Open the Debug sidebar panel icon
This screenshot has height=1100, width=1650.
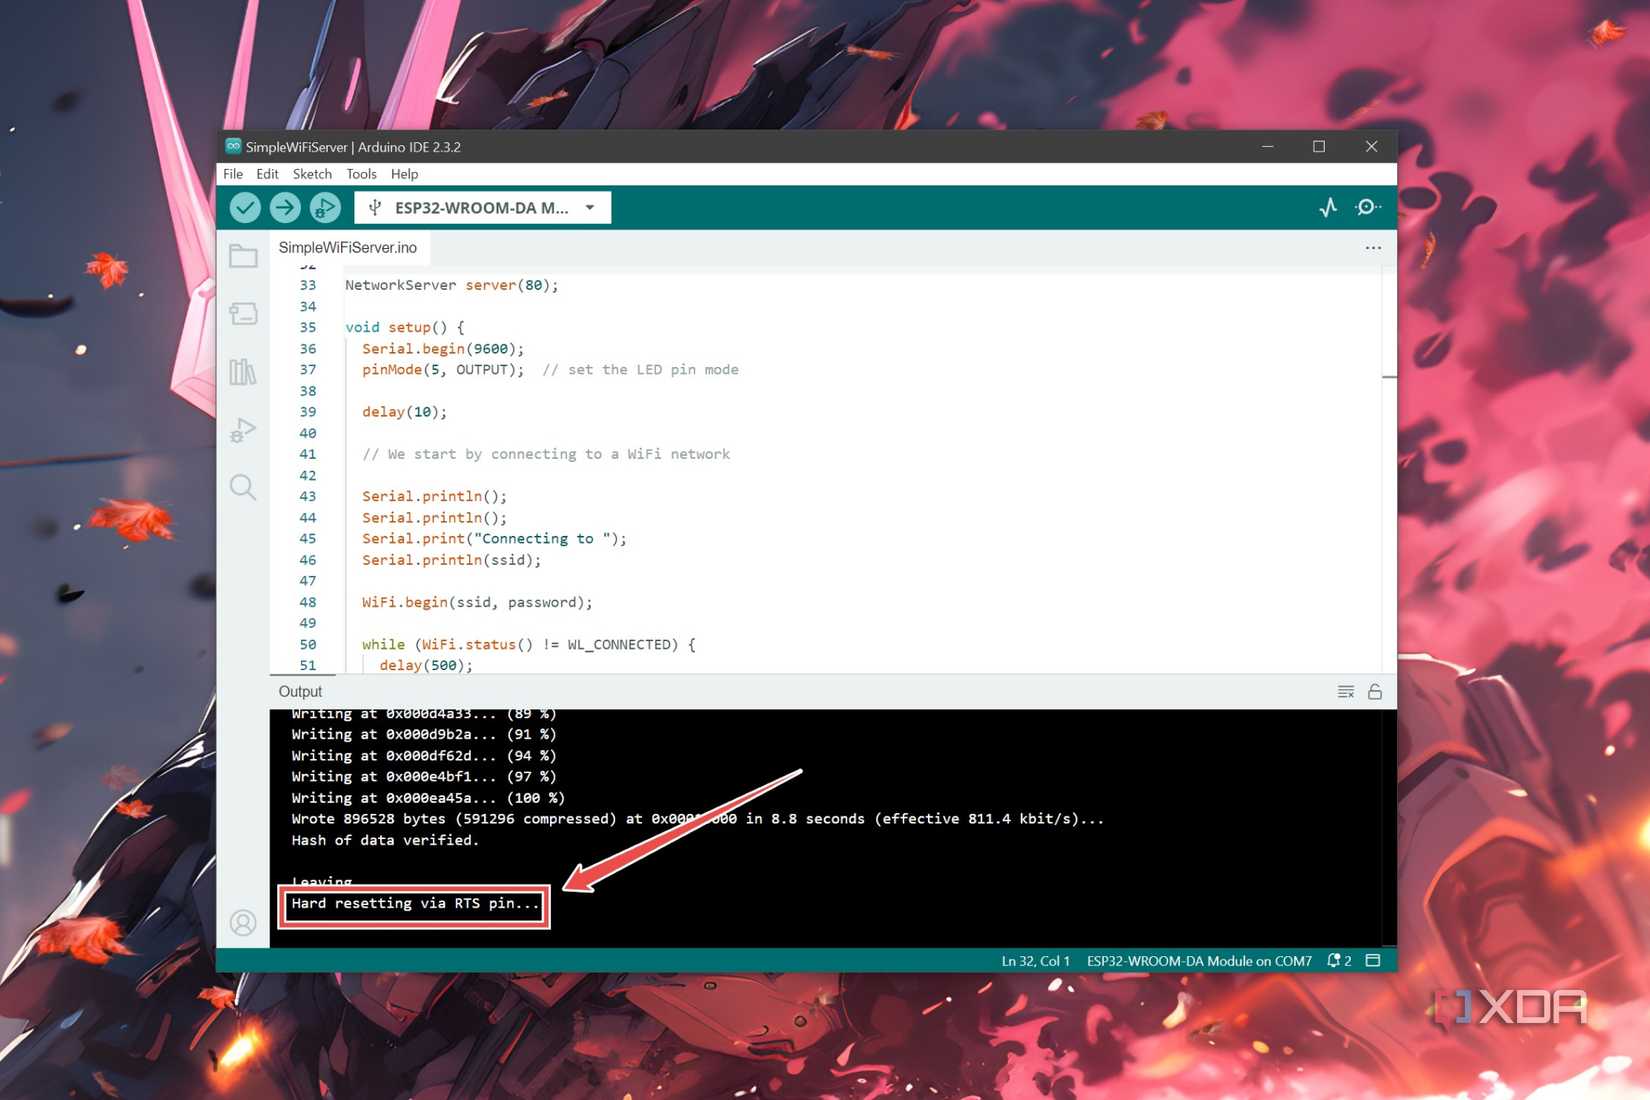243,430
